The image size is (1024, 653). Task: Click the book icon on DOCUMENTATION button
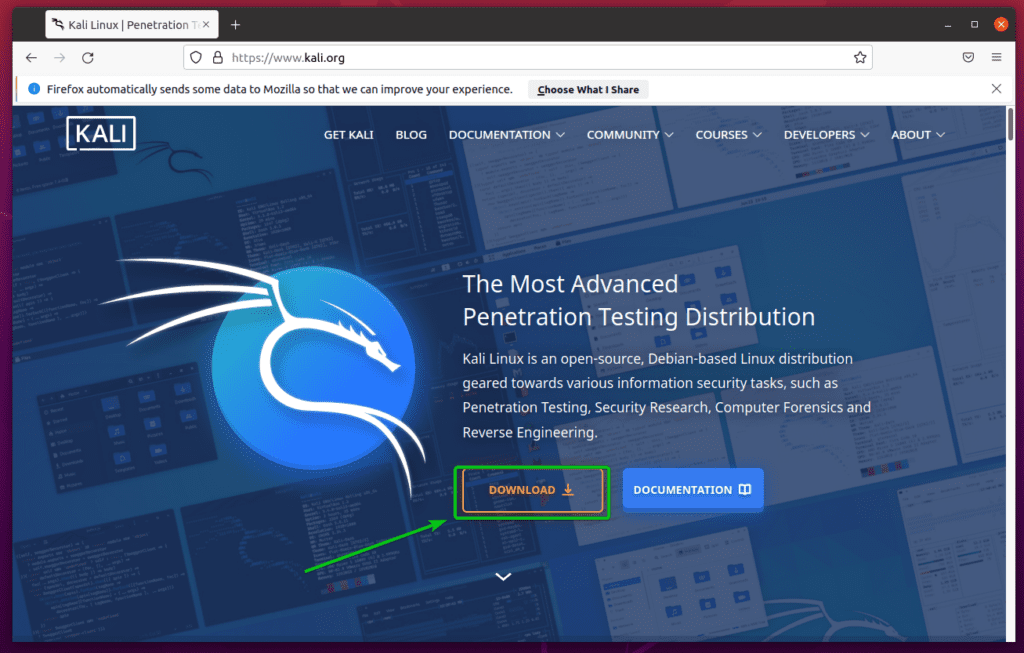pos(745,489)
